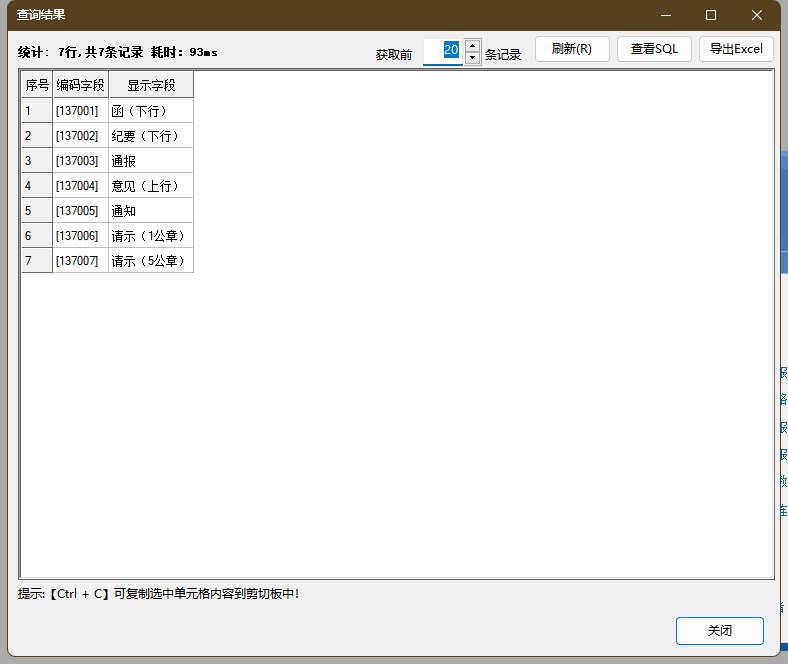788x664 pixels.
Task: Select cell with code [137001]
Action: click(x=80, y=111)
